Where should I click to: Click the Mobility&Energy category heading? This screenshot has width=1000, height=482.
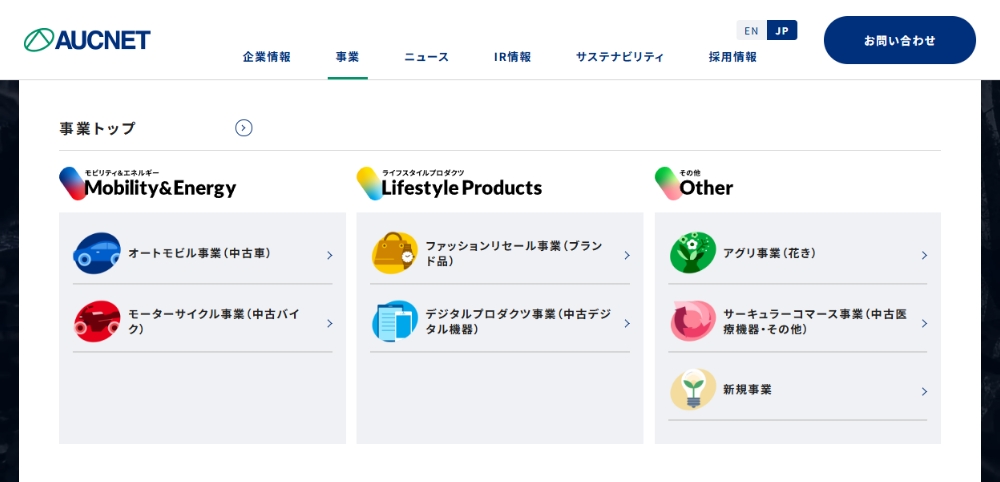coord(160,187)
